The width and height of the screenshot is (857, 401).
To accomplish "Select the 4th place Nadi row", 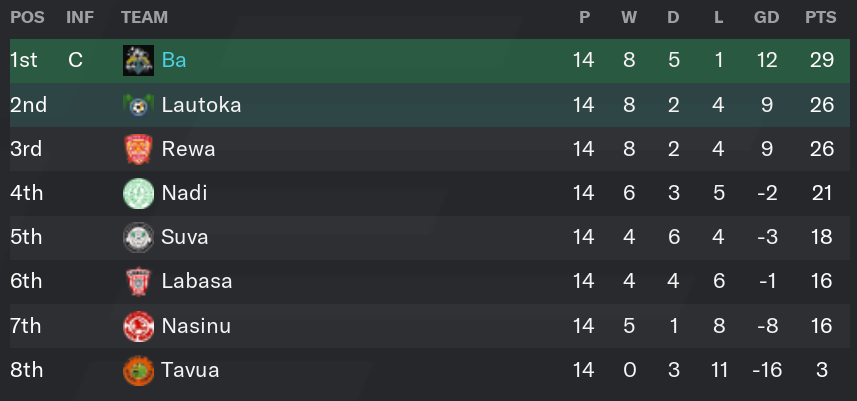I will (x=430, y=193).
